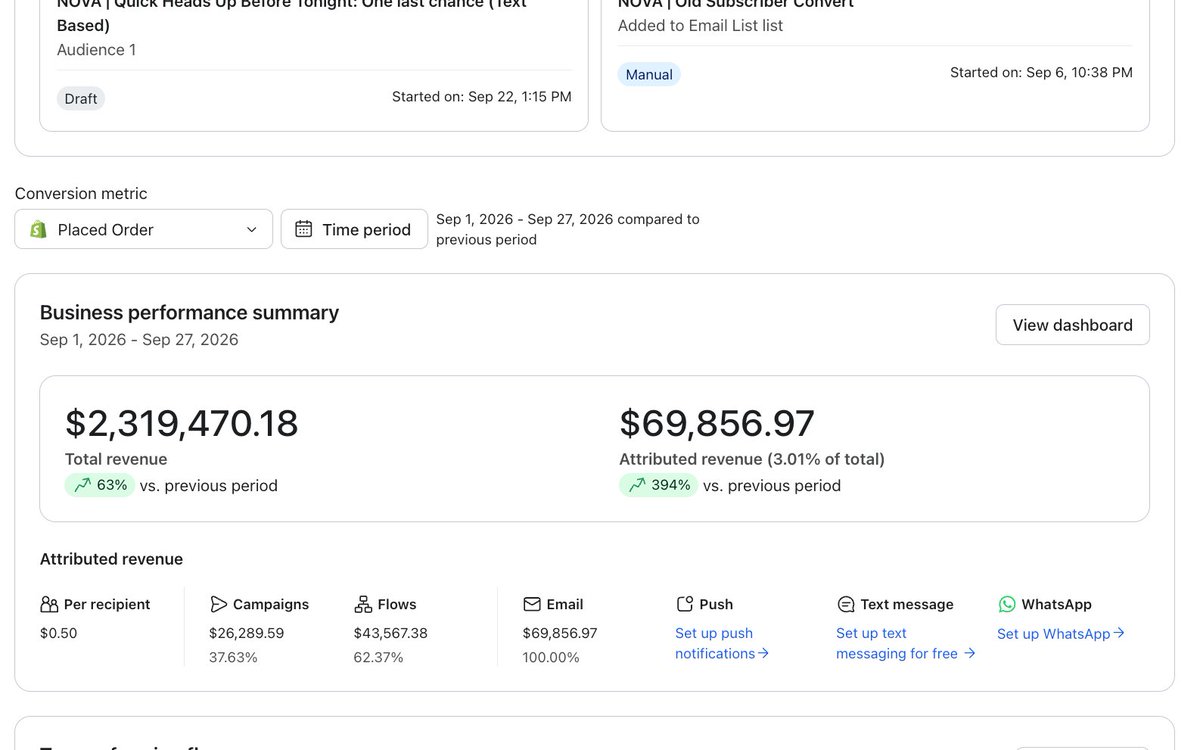Click the Text message bubble icon
Screen dimensions: 1200x750
[x=846, y=604]
